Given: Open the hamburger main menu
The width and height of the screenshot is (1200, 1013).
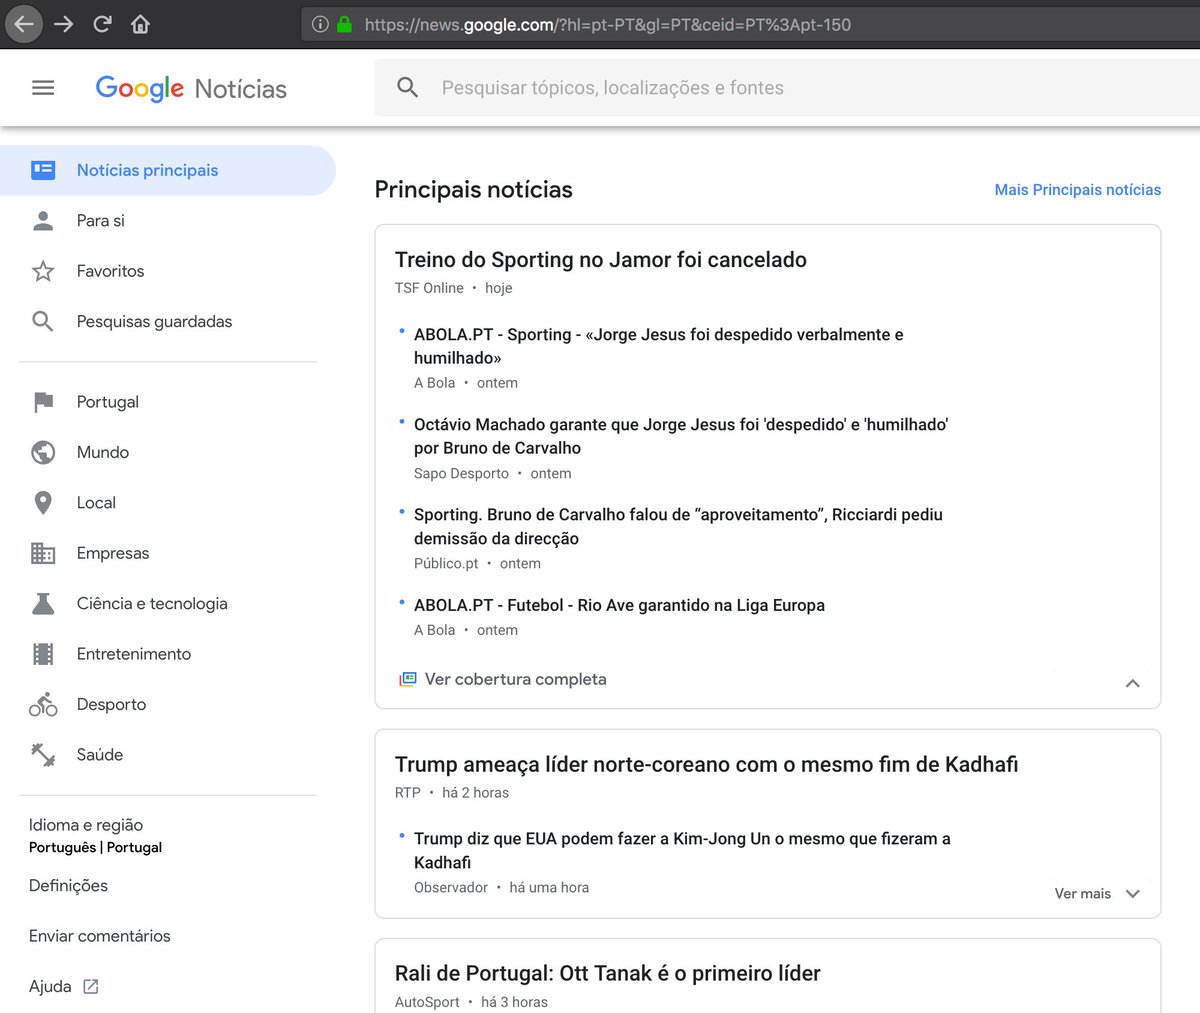Looking at the screenshot, I should click(43, 88).
